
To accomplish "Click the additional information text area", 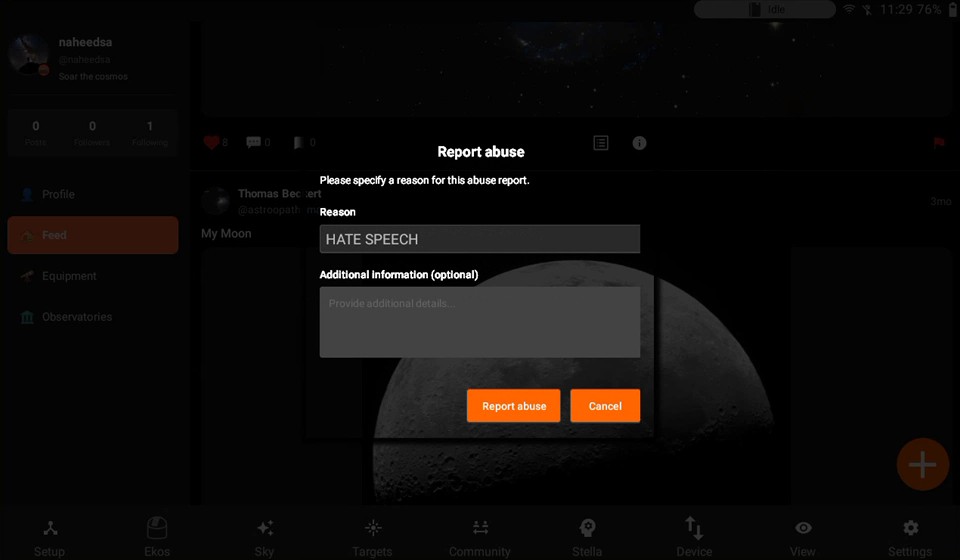I will [x=479, y=322].
